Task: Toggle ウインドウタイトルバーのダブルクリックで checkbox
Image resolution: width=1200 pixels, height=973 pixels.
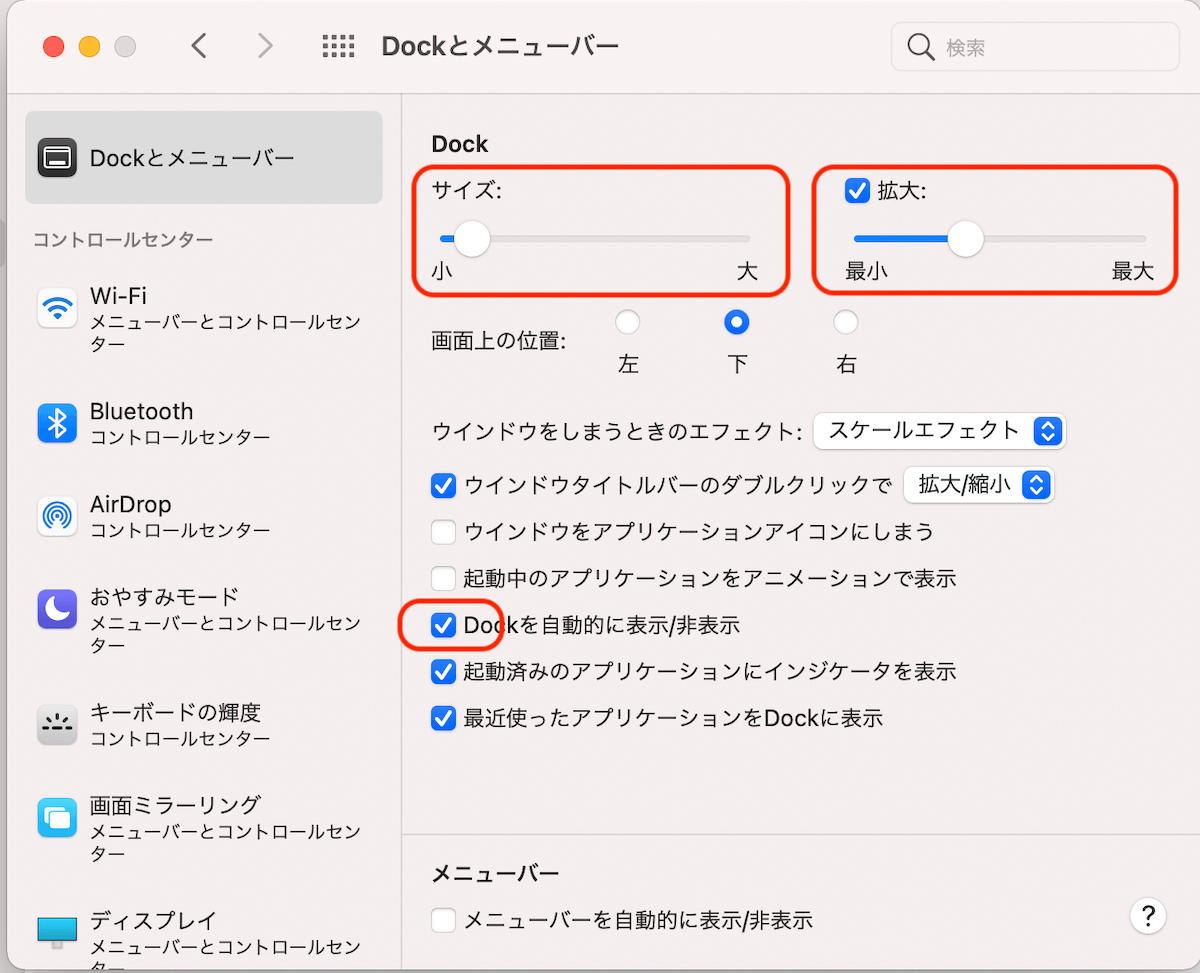Action: 443,486
